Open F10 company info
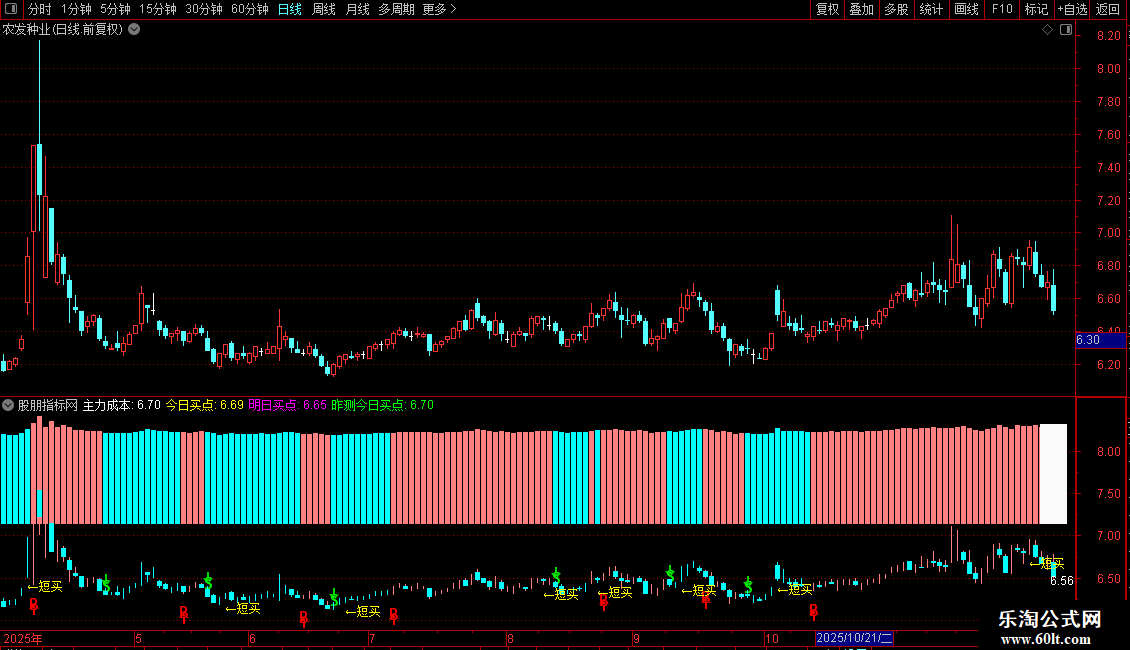Screen dimensions: 1130x650 tap(1002, 9)
